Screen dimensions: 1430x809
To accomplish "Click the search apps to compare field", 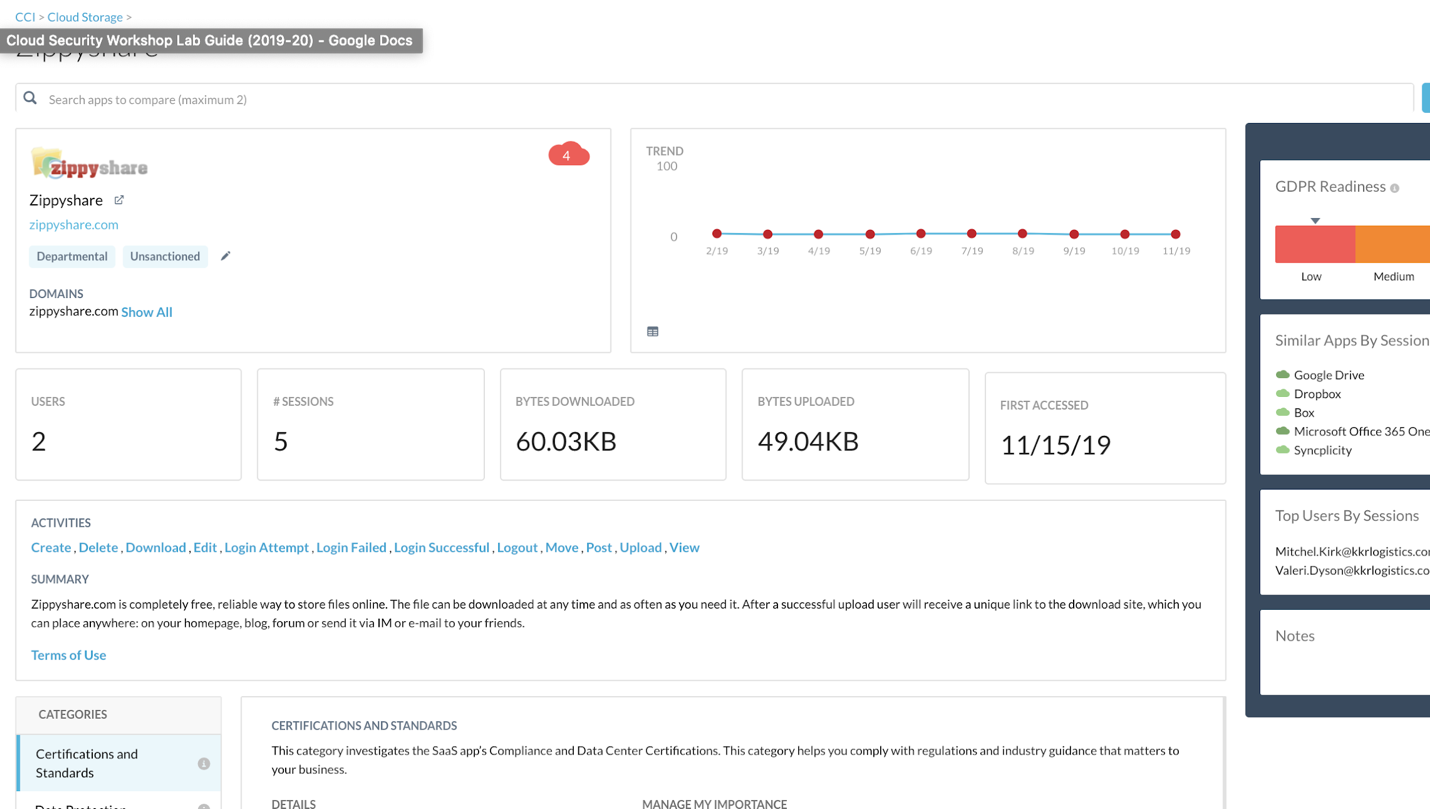I will (x=700, y=99).
